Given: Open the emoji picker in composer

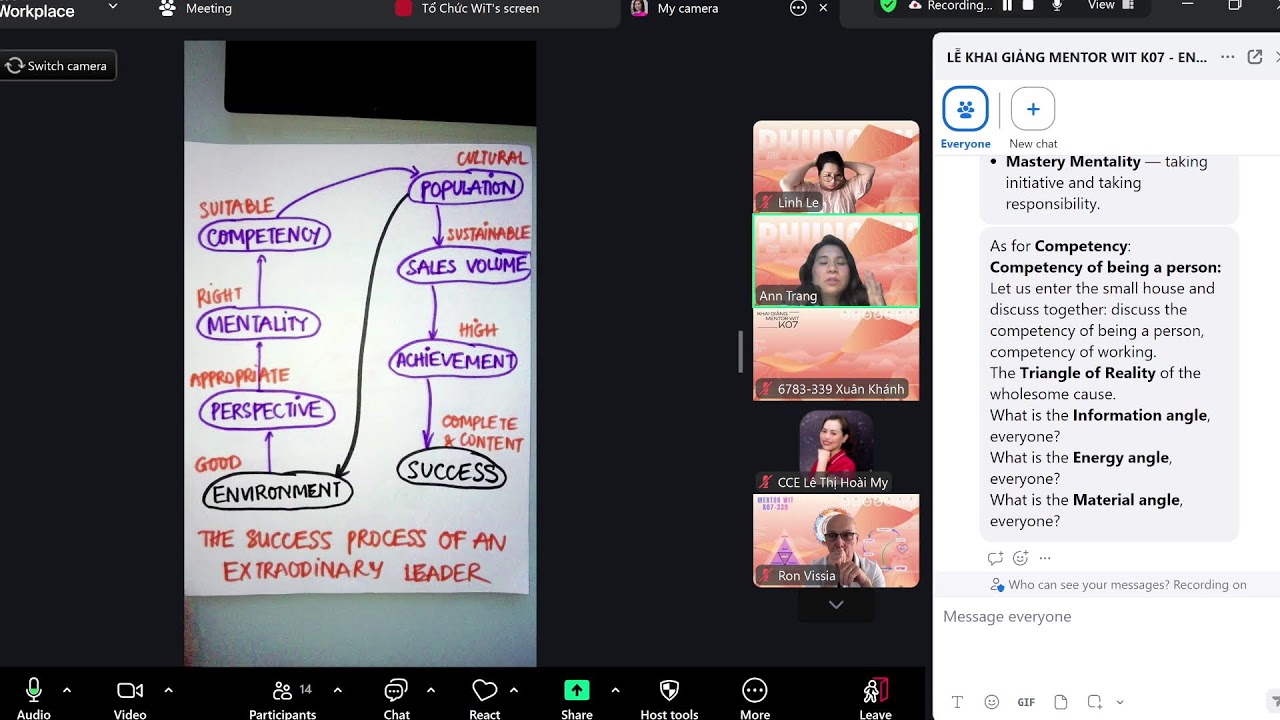Looking at the screenshot, I should [992, 702].
